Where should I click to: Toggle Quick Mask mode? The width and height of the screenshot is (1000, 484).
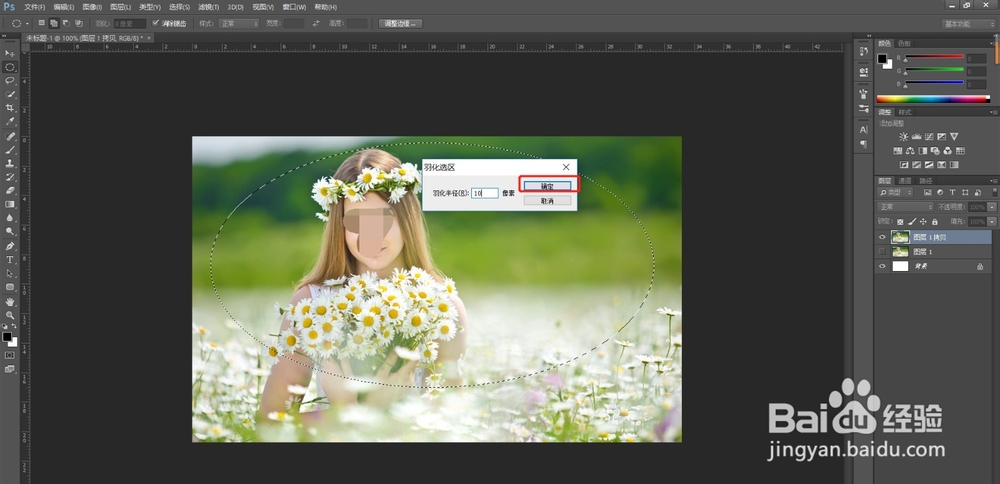click(x=10, y=355)
